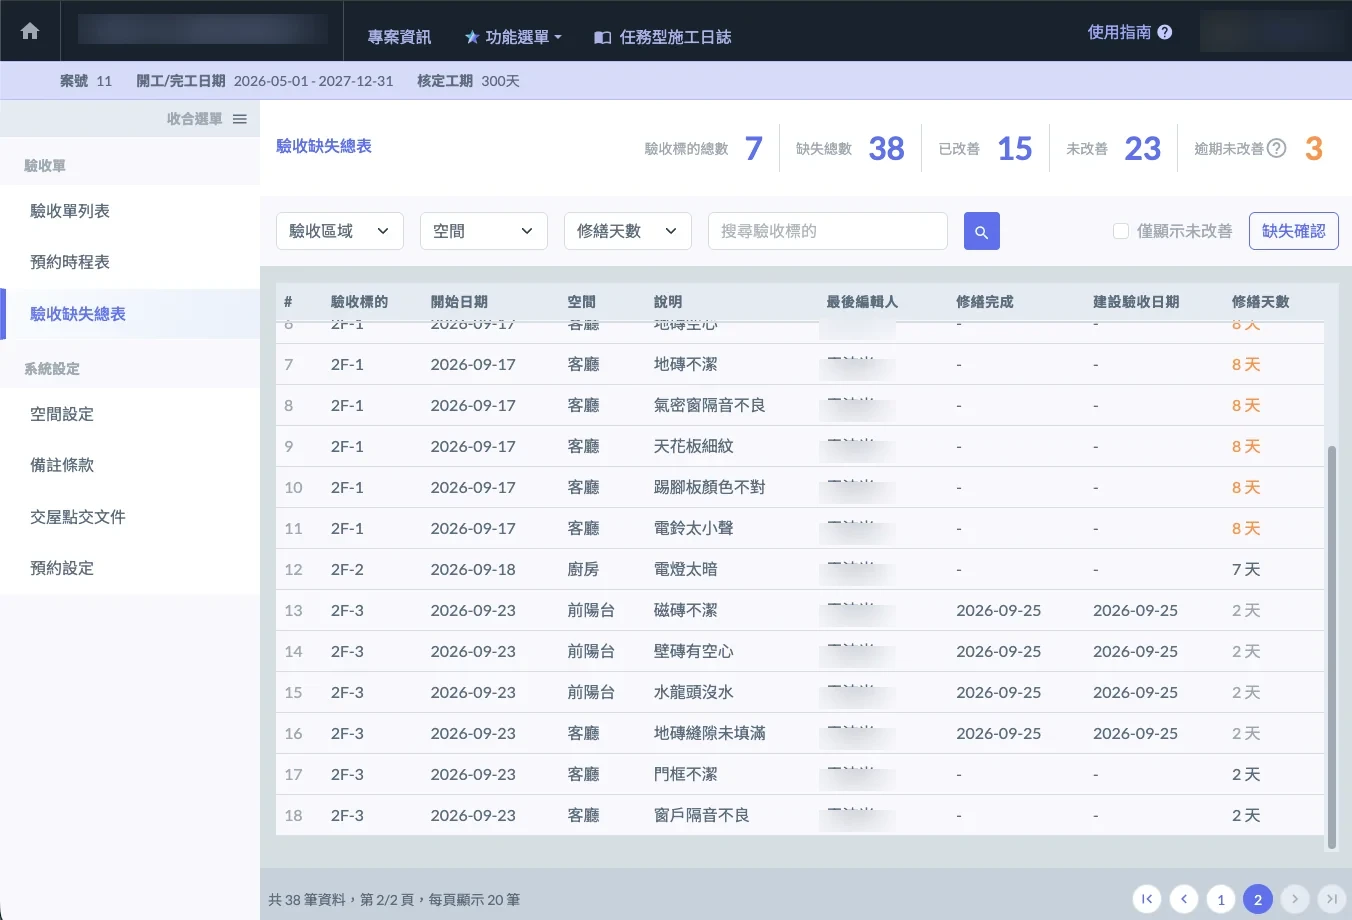Expand the 驗收區域 dropdown

click(340, 231)
